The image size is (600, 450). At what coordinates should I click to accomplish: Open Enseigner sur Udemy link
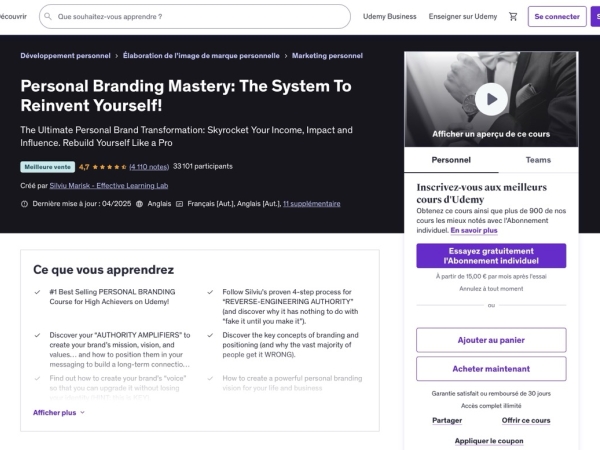click(x=463, y=16)
